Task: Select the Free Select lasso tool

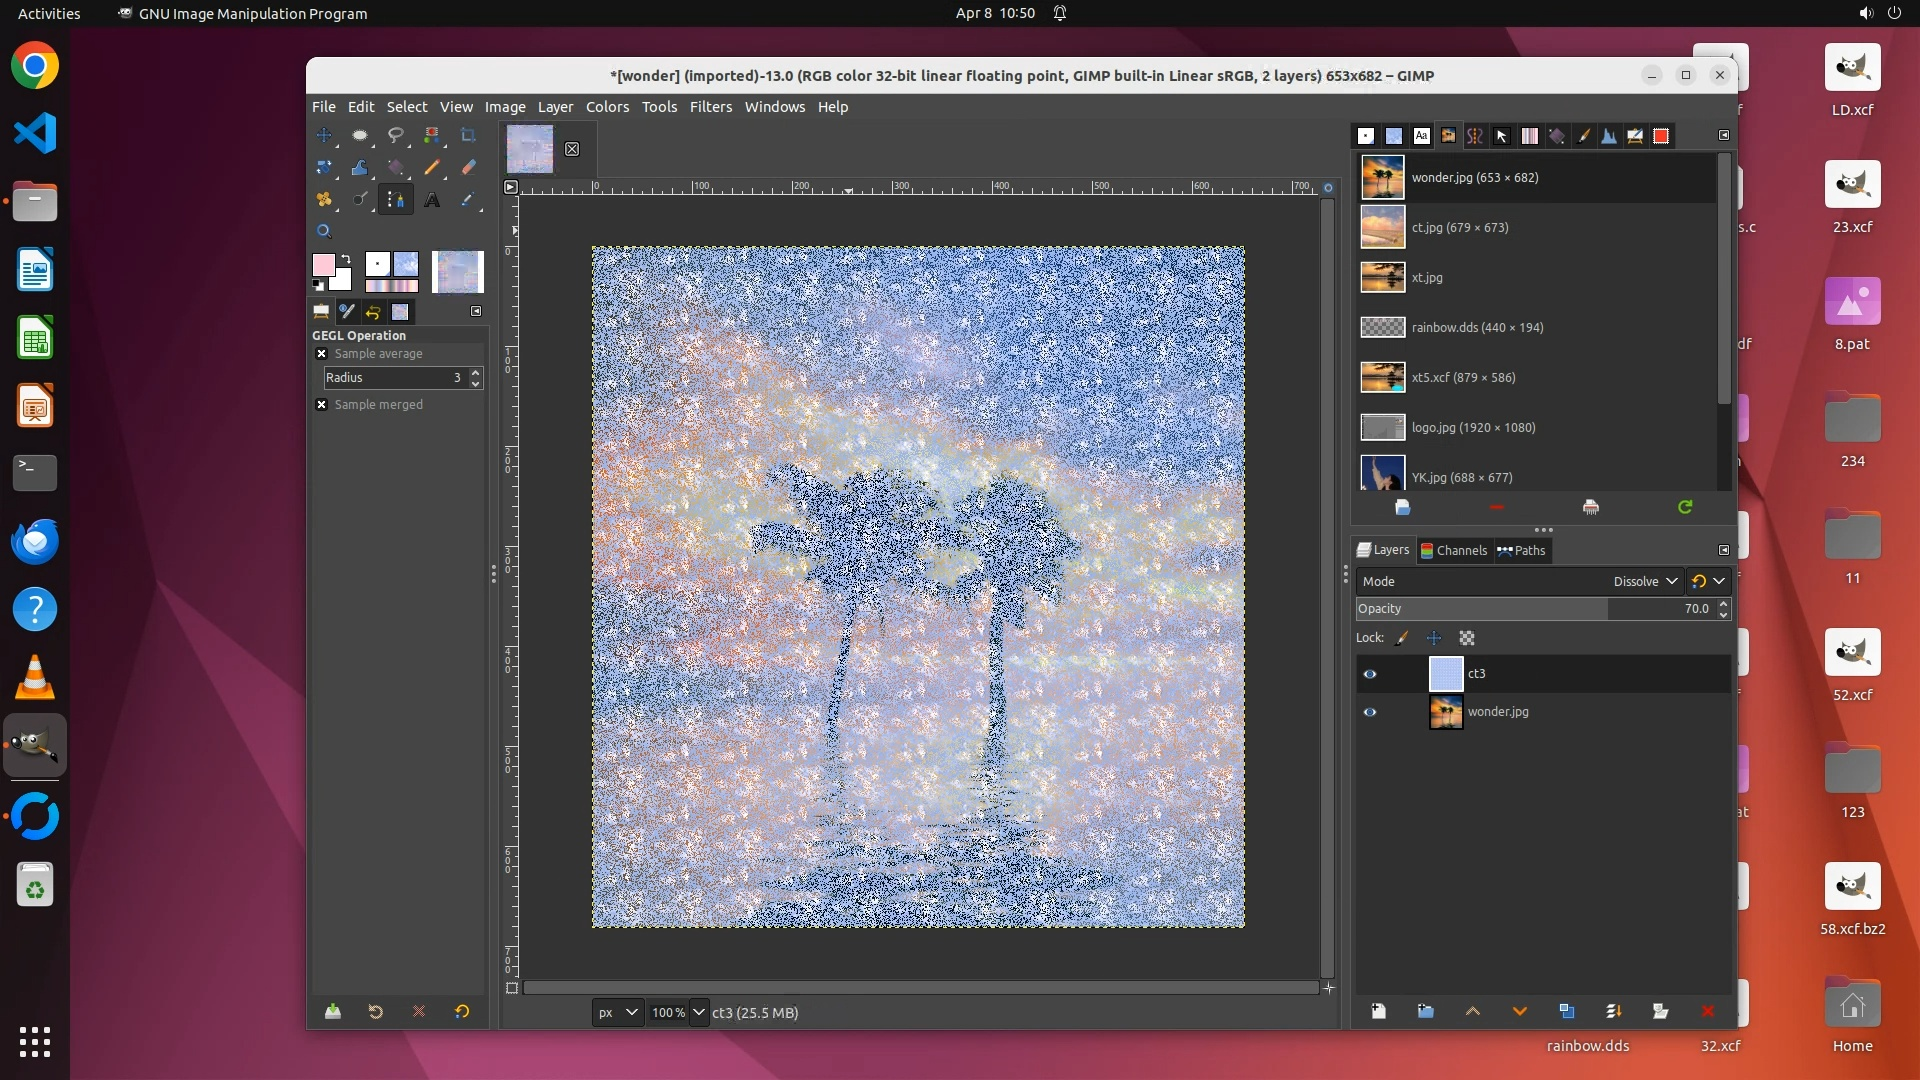Action: coord(396,135)
